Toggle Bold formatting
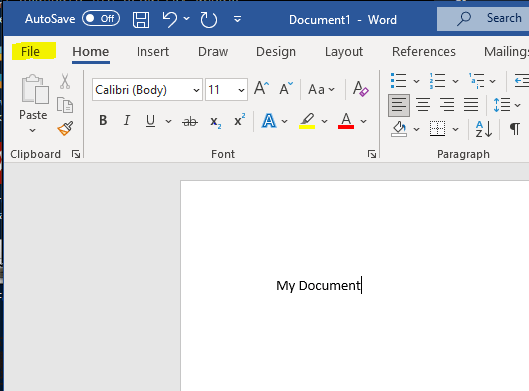The height and width of the screenshot is (391, 529). tap(103, 120)
